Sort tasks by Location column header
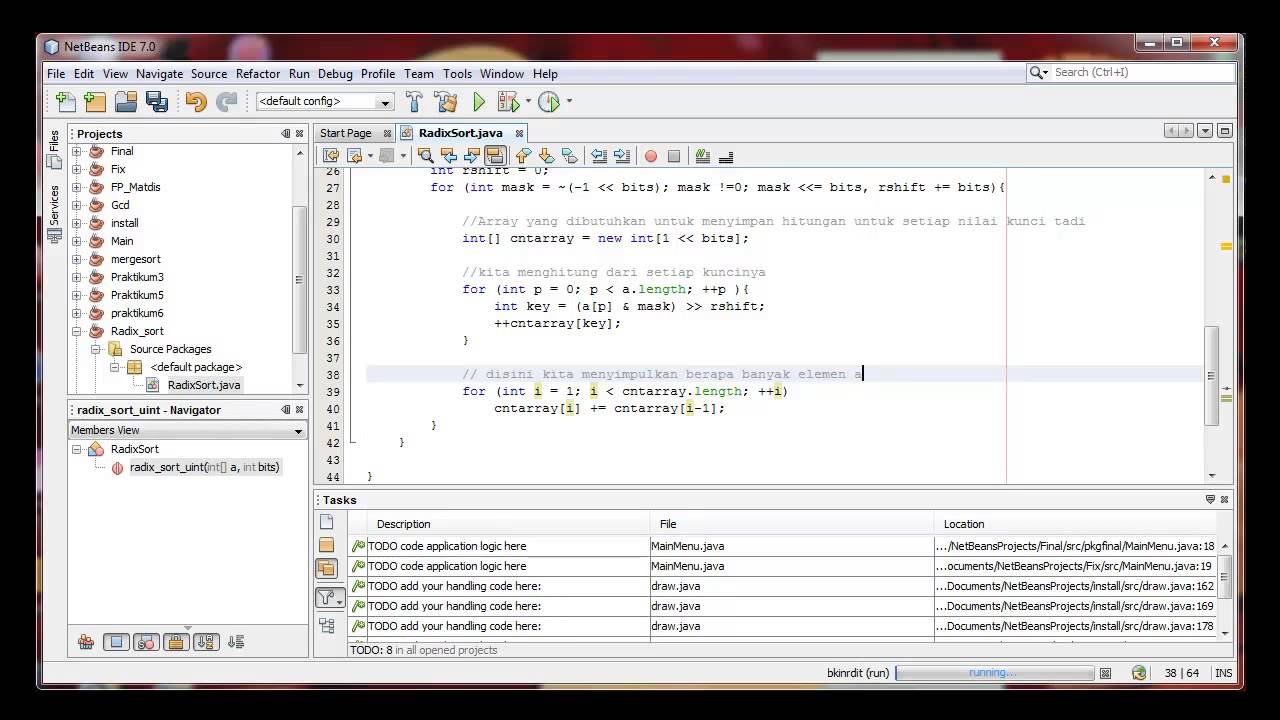 [x=1076, y=524]
